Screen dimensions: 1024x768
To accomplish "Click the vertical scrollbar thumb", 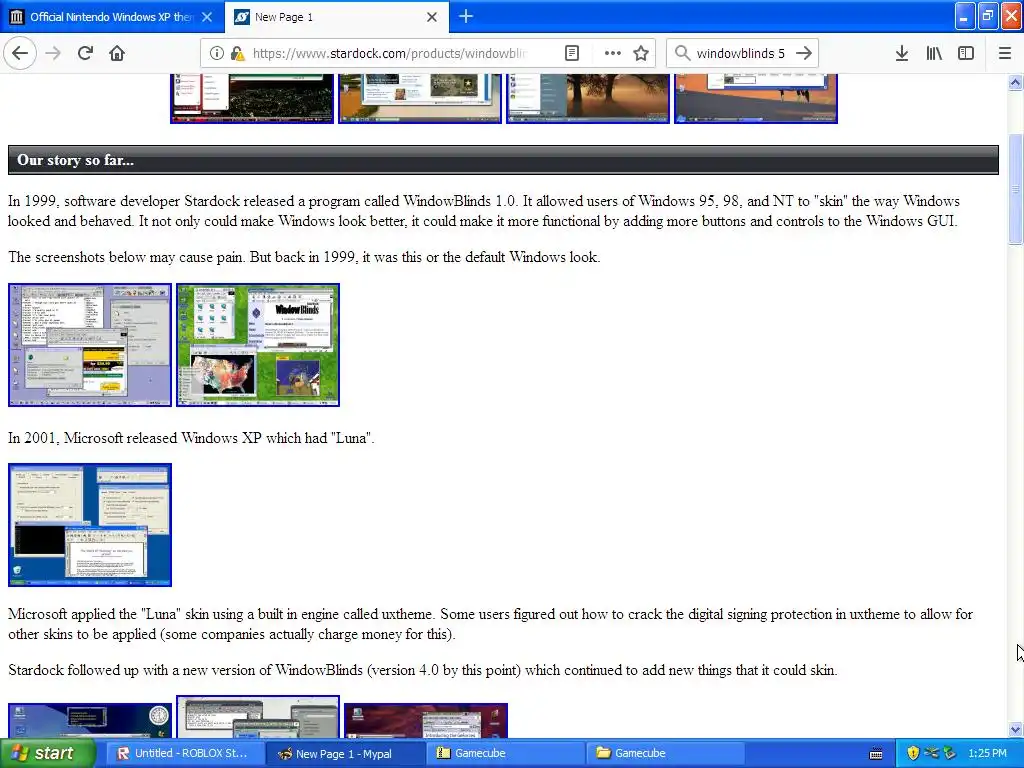I will pyautogui.click(x=1016, y=189).
